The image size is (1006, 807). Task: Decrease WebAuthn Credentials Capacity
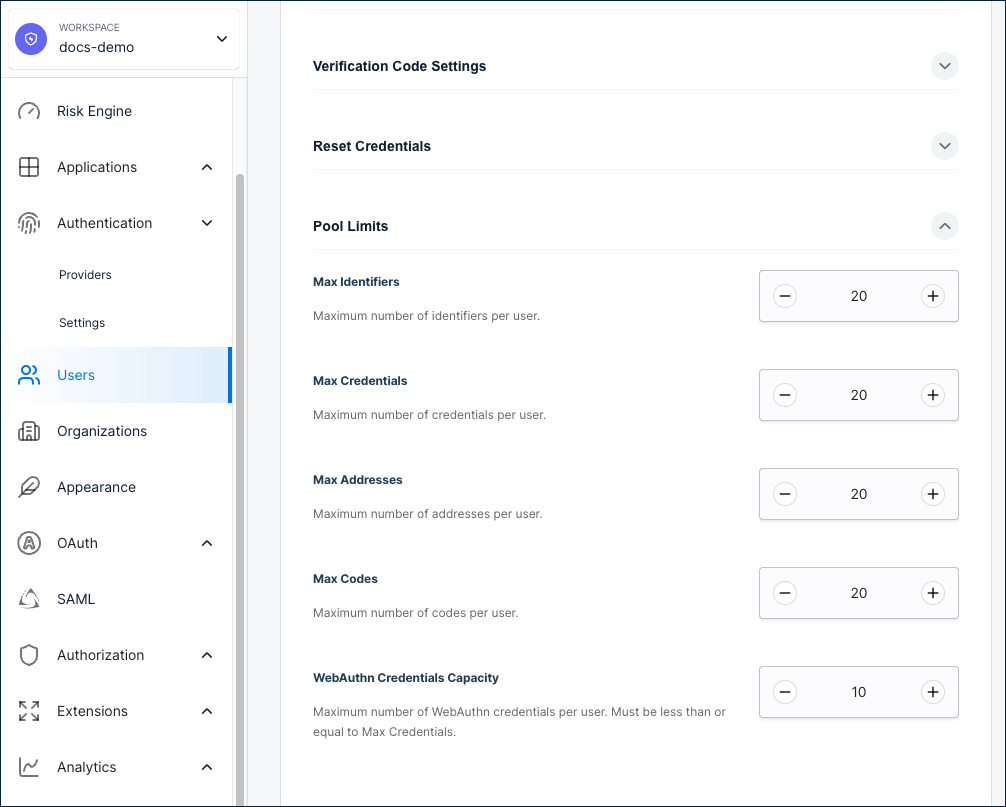pos(785,692)
